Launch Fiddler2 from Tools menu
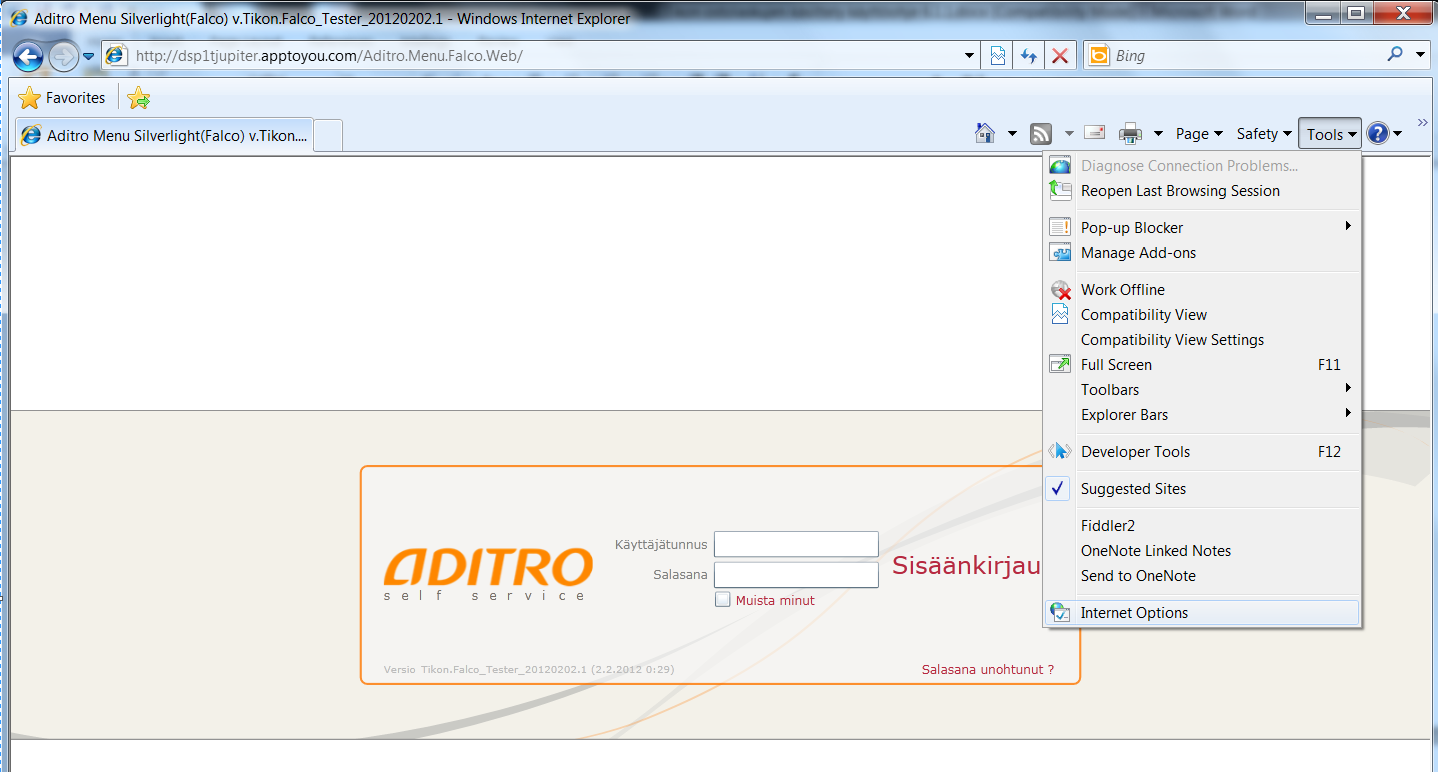Viewport: 1438px width, 772px height. click(1202, 526)
